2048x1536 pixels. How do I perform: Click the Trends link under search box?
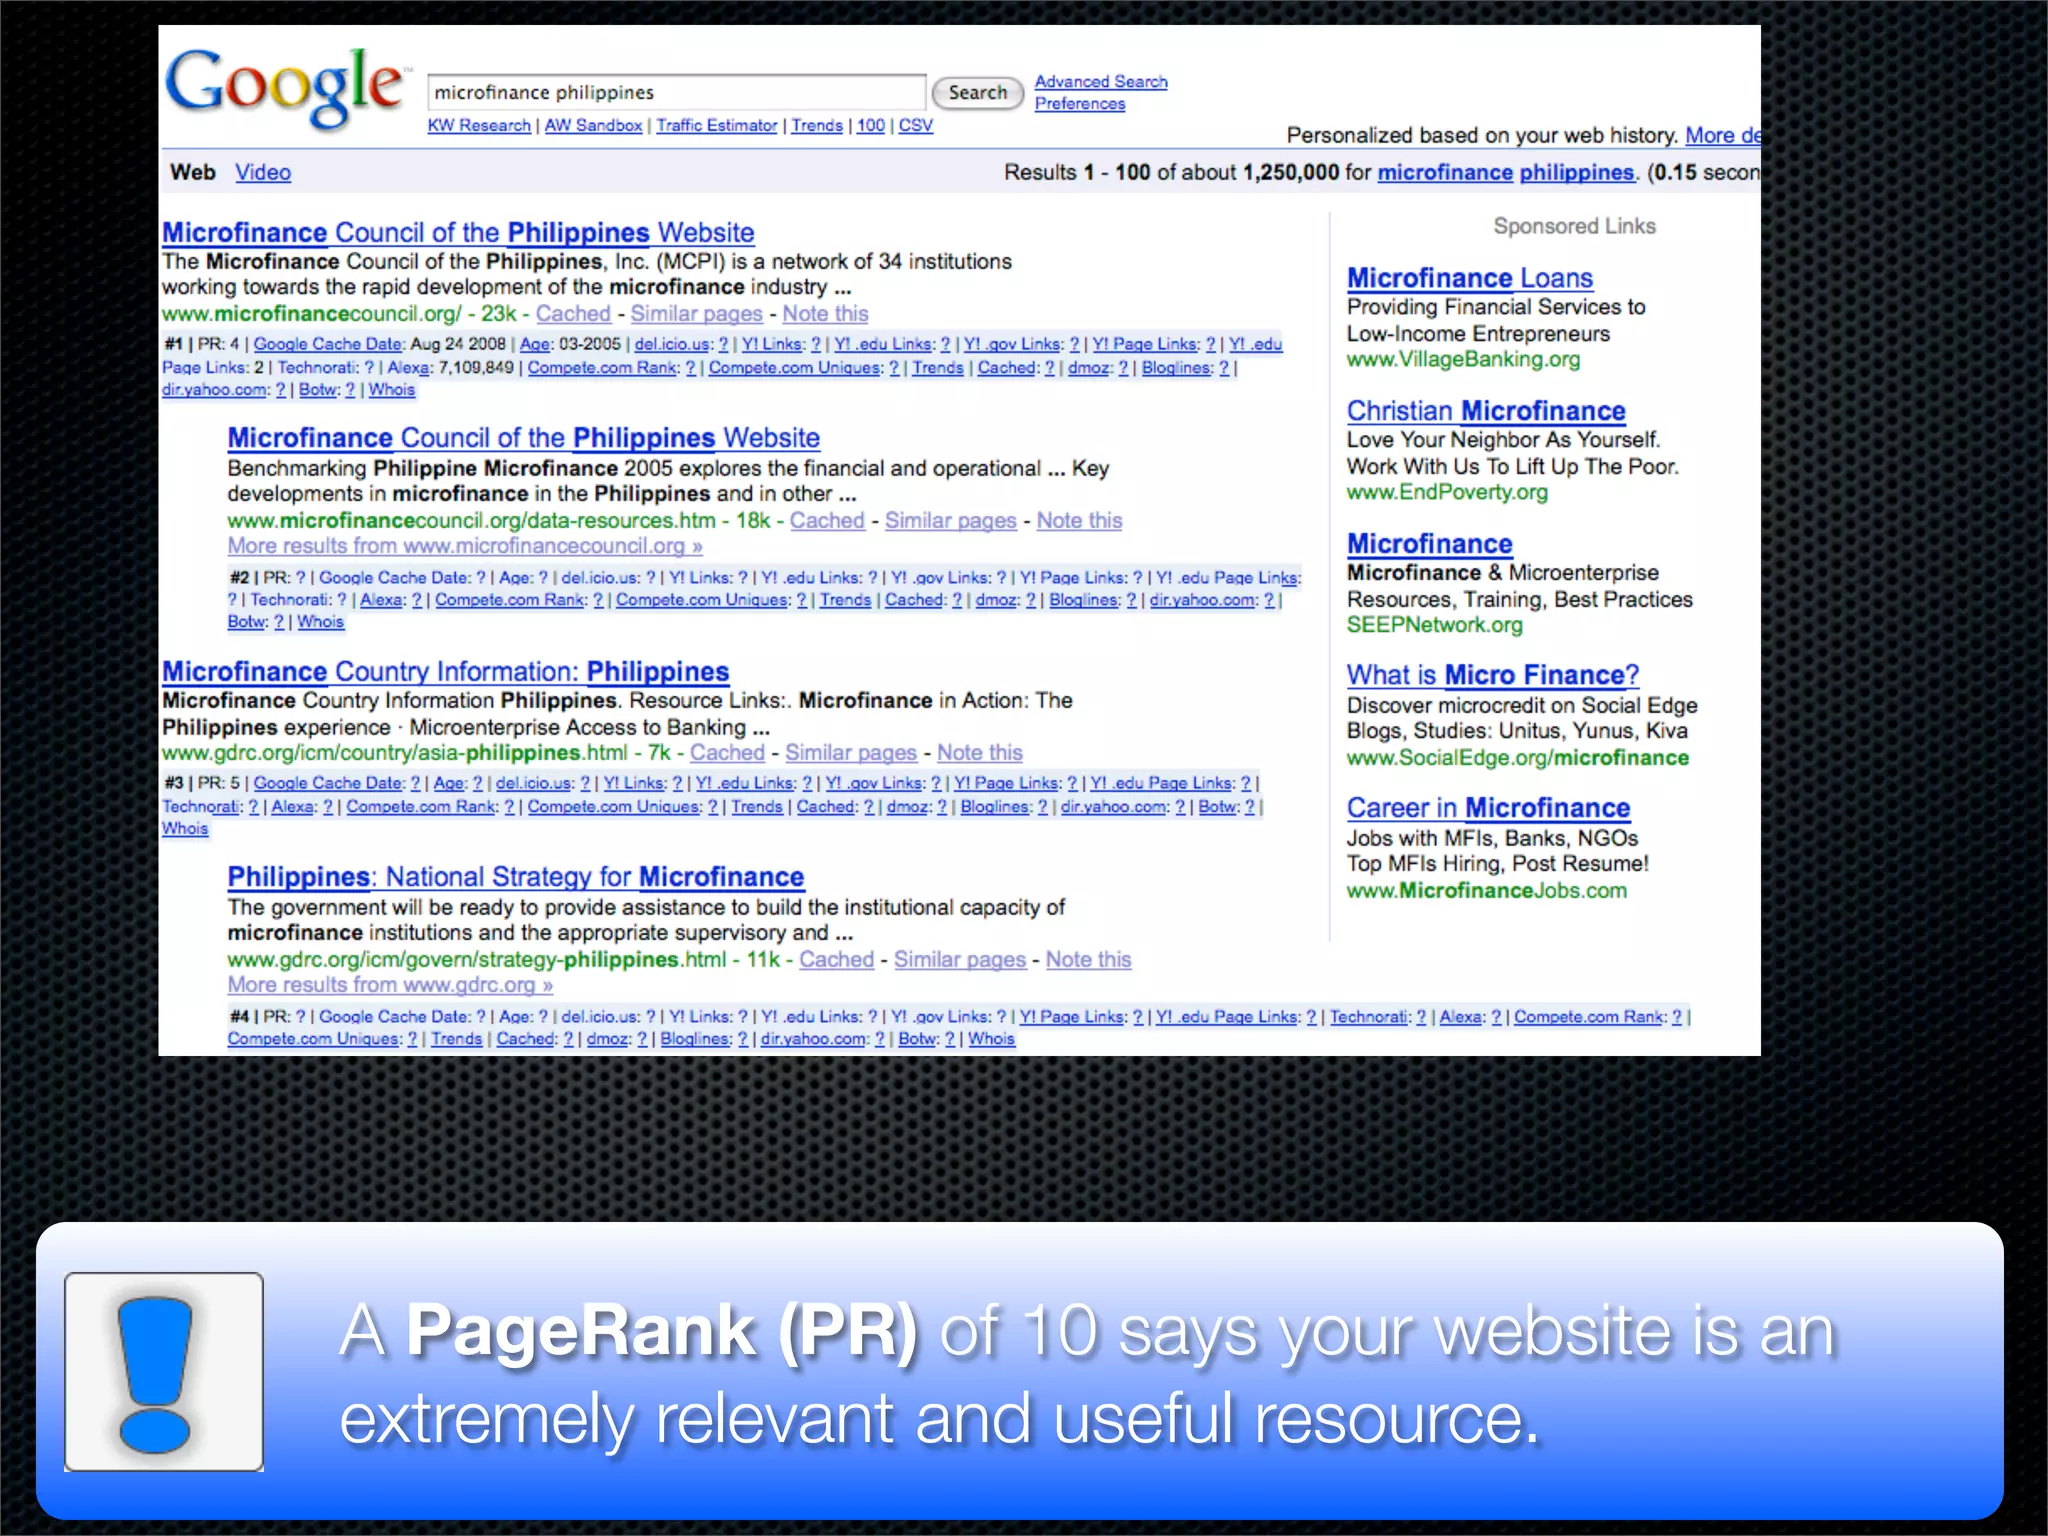click(817, 126)
